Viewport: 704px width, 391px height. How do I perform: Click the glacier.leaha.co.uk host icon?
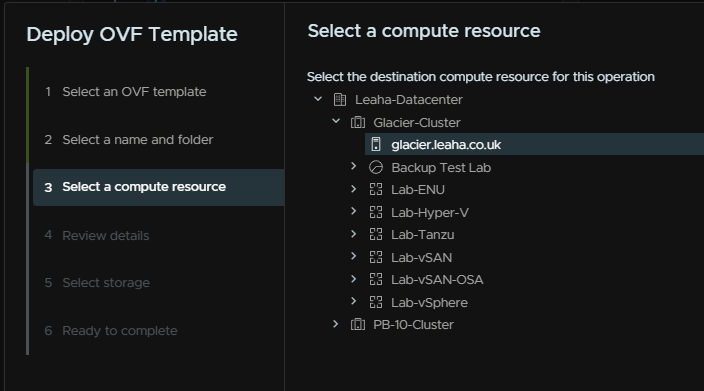[x=376, y=145]
